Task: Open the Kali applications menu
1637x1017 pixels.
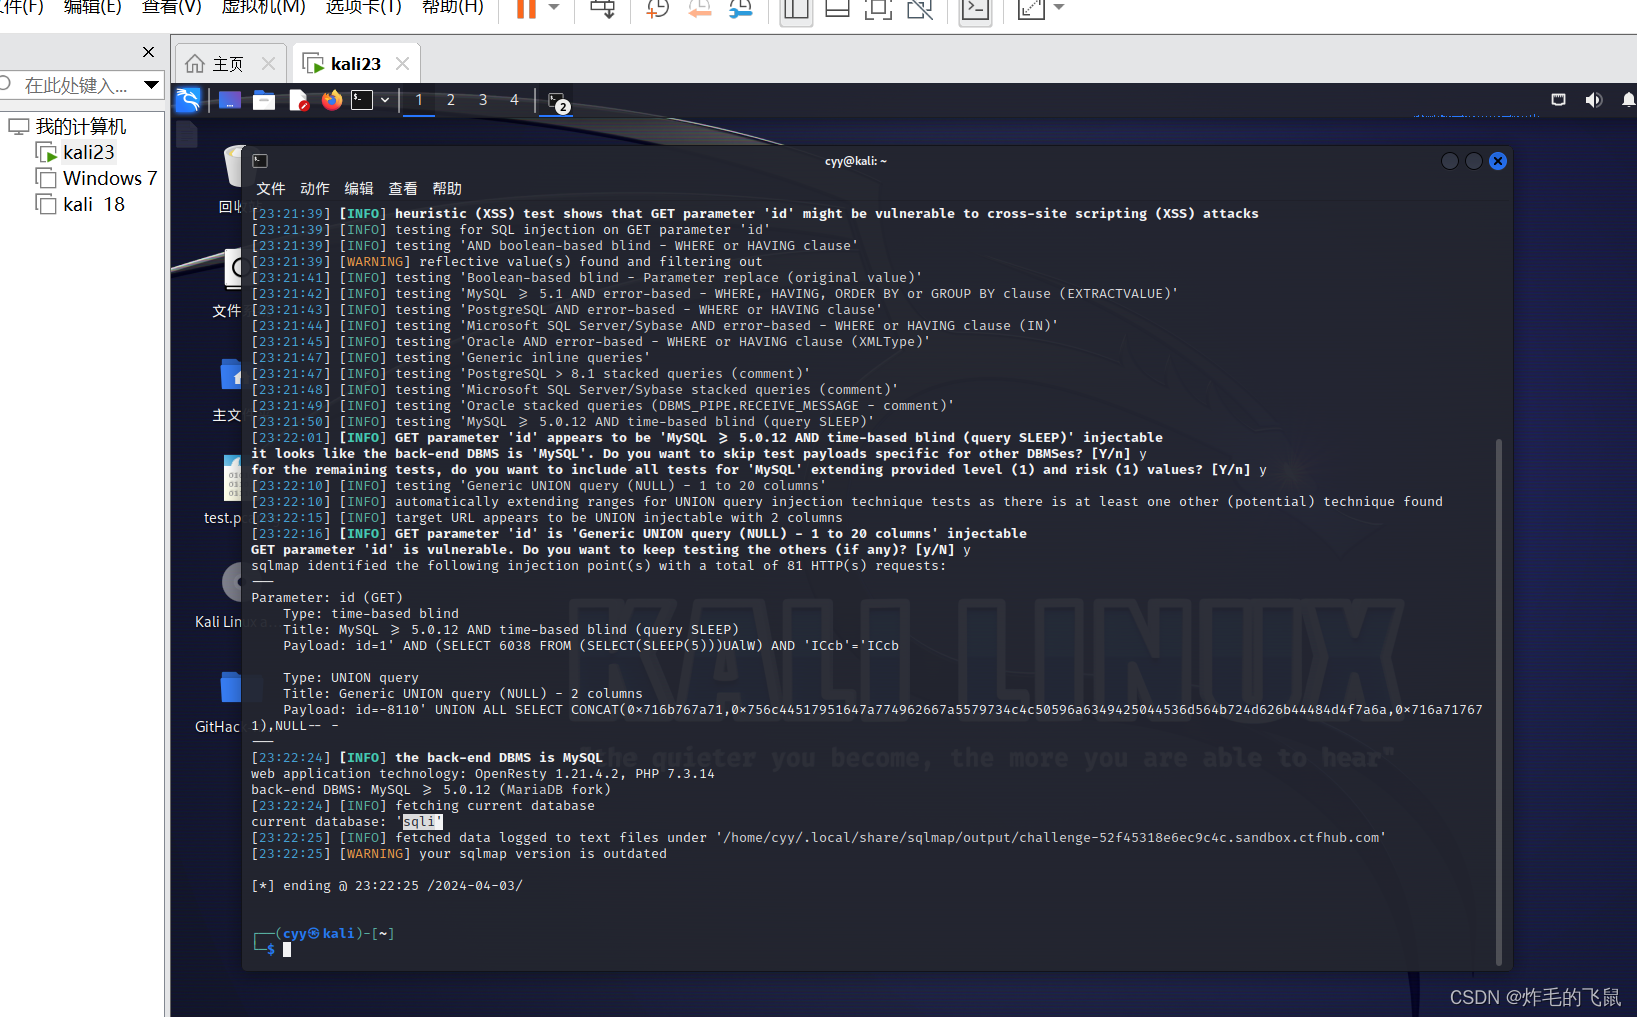Action: (188, 100)
